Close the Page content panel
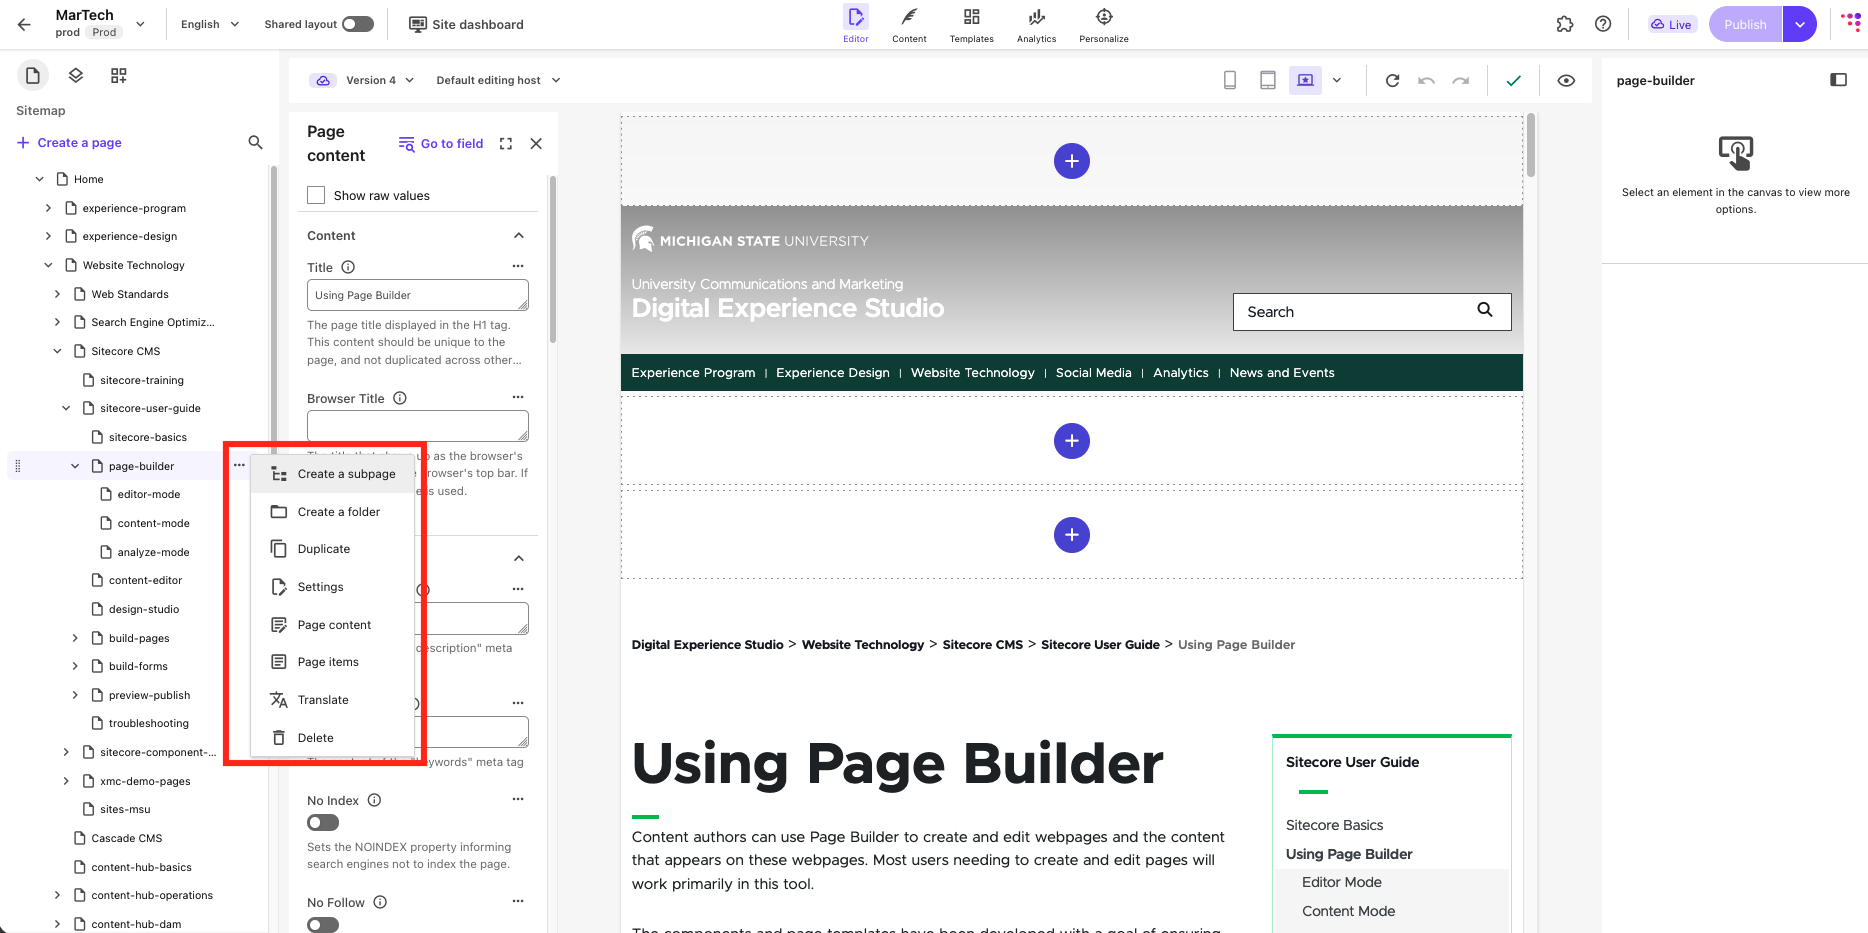This screenshot has width=1868, height=933. (x=536, y=144)
